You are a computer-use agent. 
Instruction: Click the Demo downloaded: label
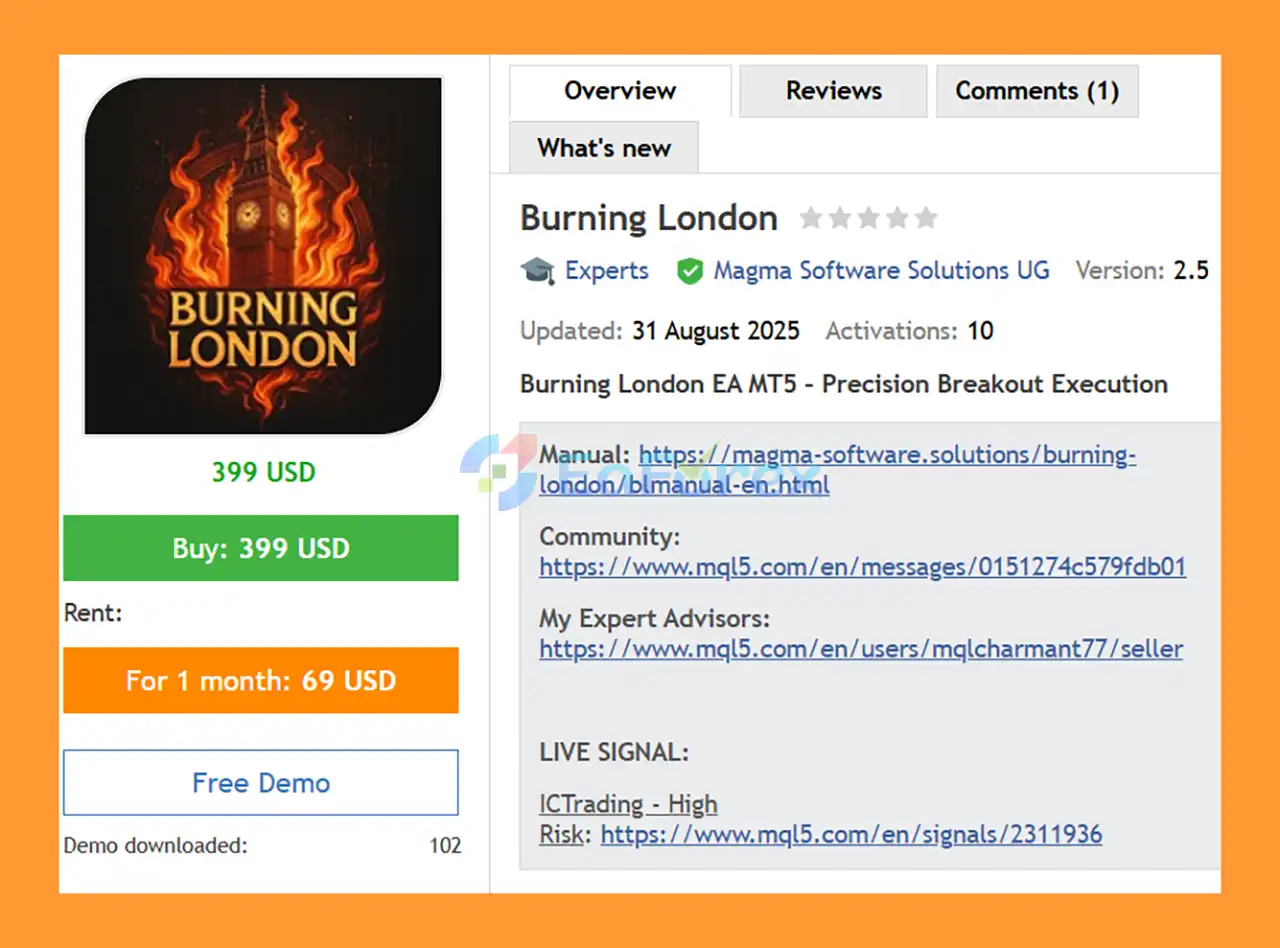(155, 846)
